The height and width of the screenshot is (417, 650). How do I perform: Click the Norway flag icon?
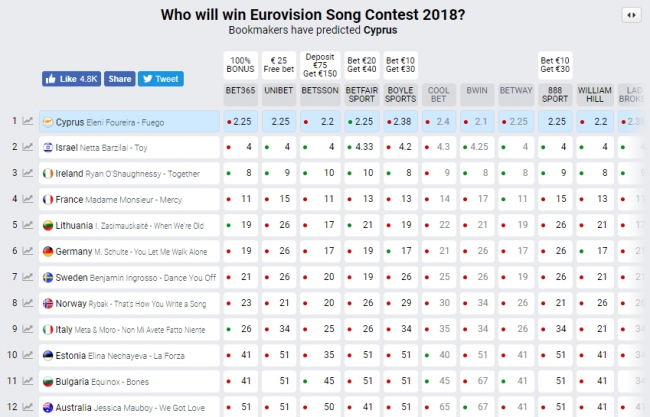(x=48, y=303)
